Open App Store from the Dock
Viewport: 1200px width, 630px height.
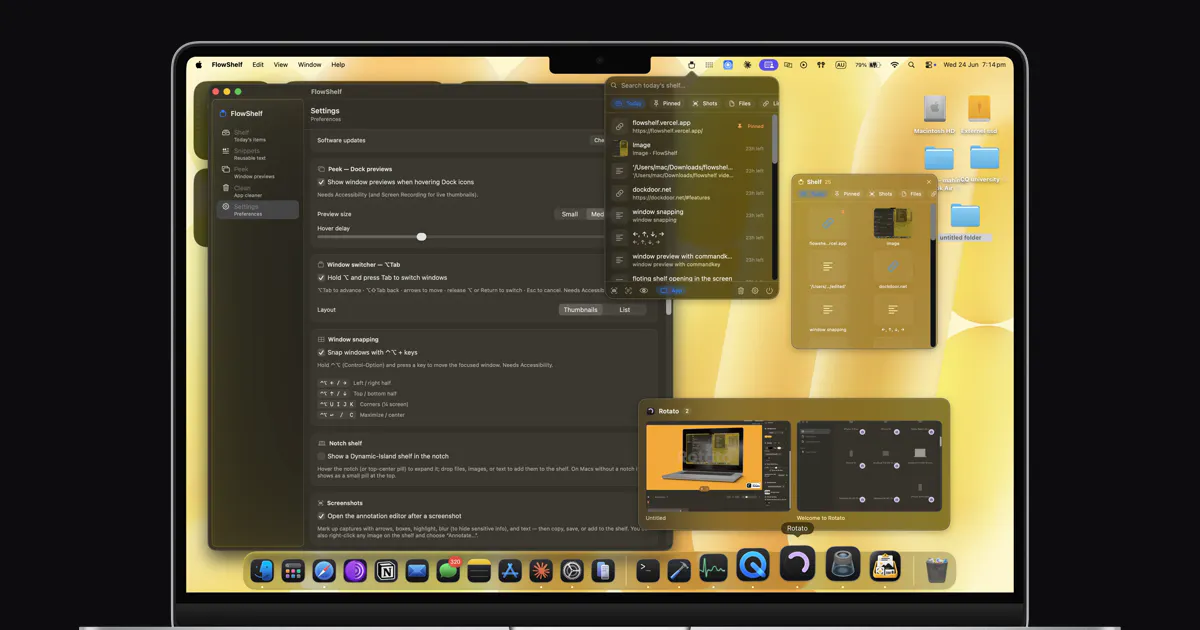point(510,570)
